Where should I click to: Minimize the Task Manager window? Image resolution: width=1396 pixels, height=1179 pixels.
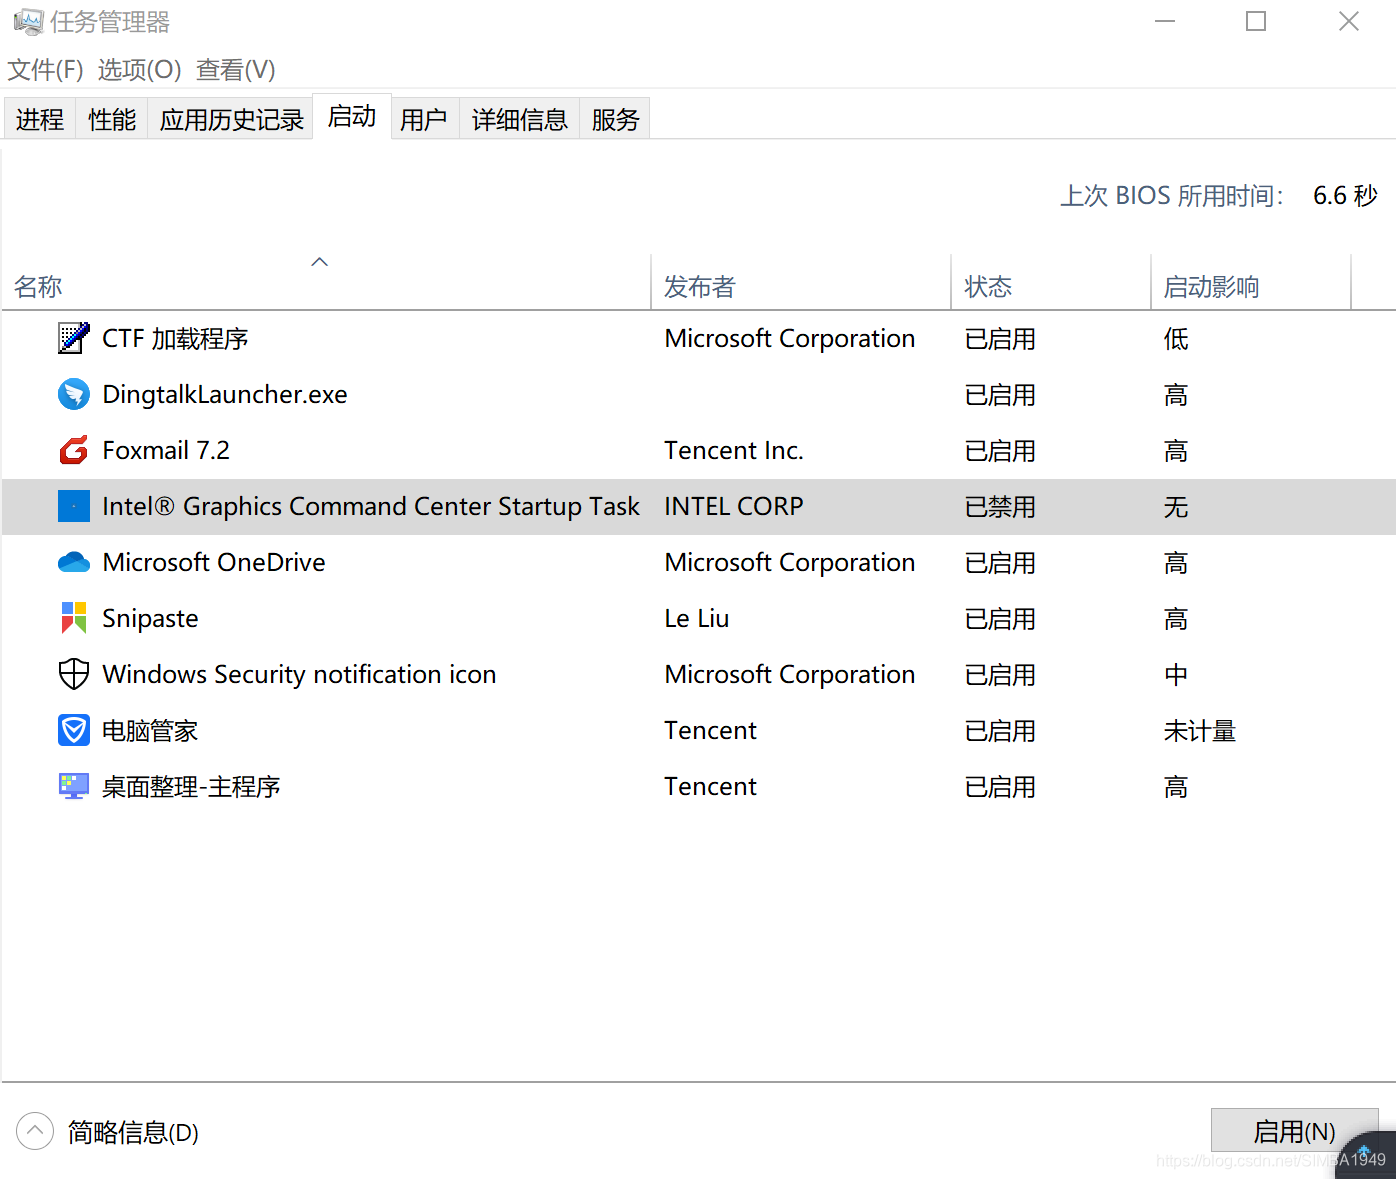point(1165,21)
